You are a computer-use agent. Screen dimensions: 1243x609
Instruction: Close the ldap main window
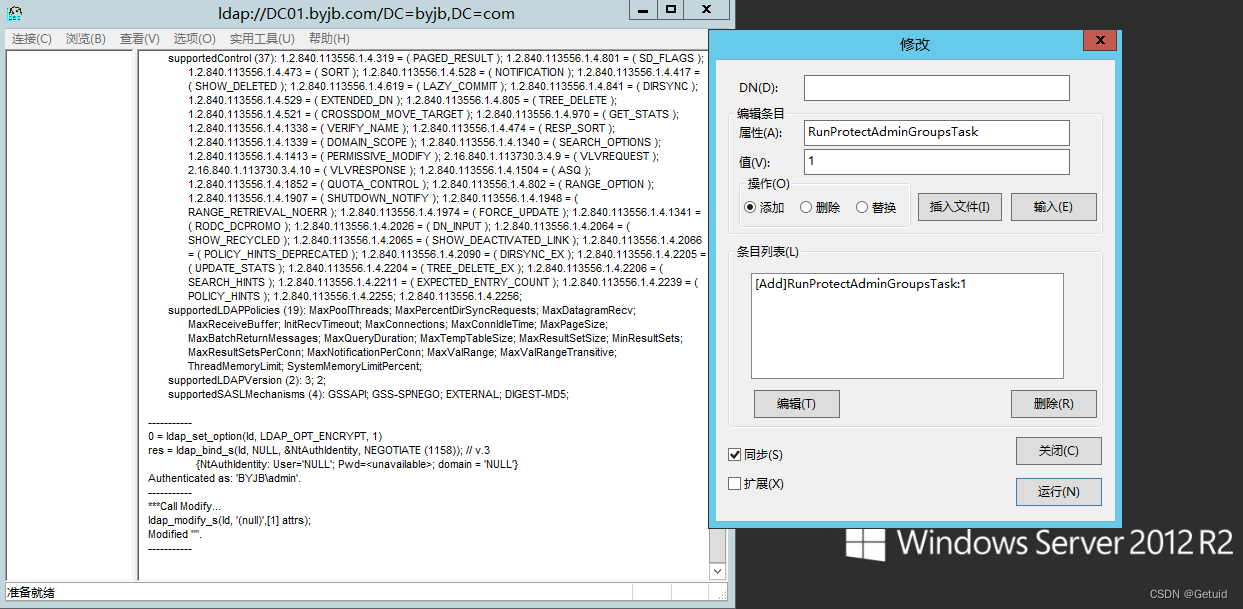(x=708, y=9)
